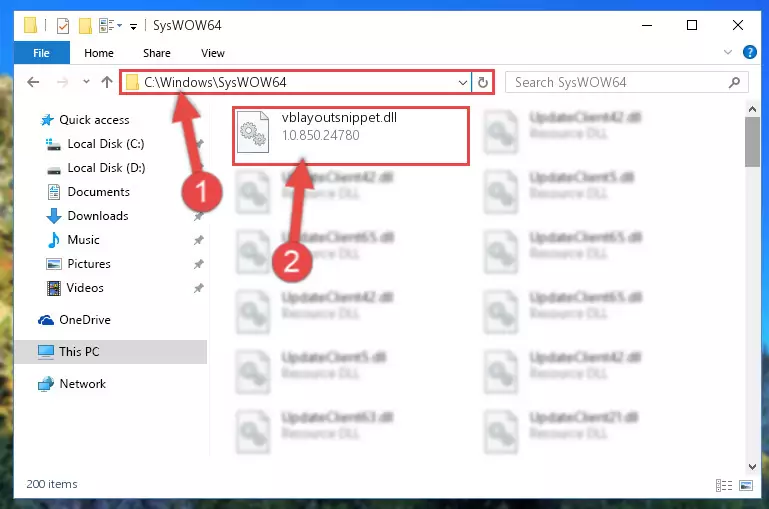Screen dimensions: 769x509
Task: Click the Pictures icon in sidebar
Action: tap(53, 264)
